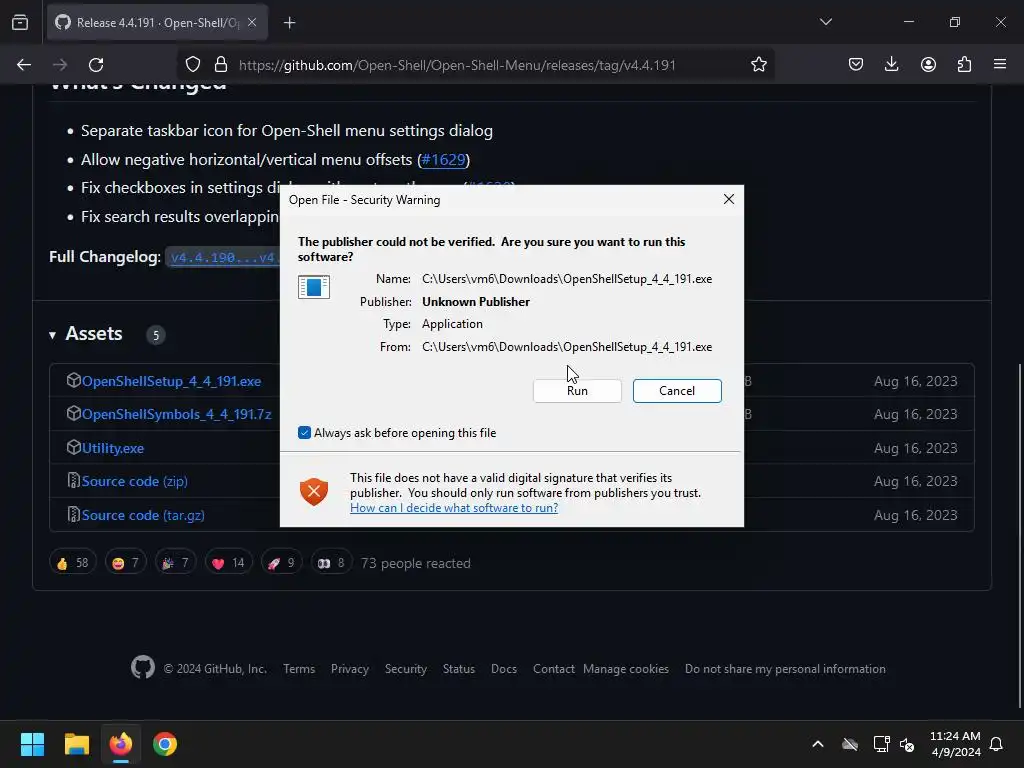
Task: Open Firefox View icon at tab strip
Action: (x=20, y=22)
